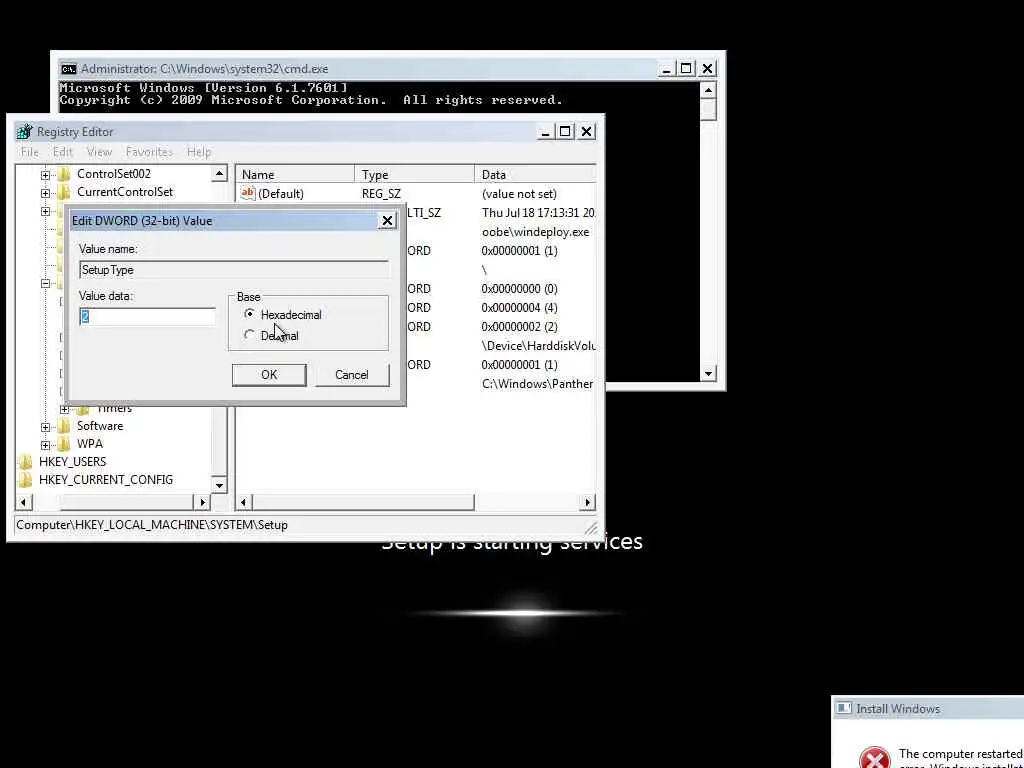This screenshot has width=1024, height=768.
Task: Expand the CurrentControlSet tree node
Action: pyautogui.click(x=45, y=193)
